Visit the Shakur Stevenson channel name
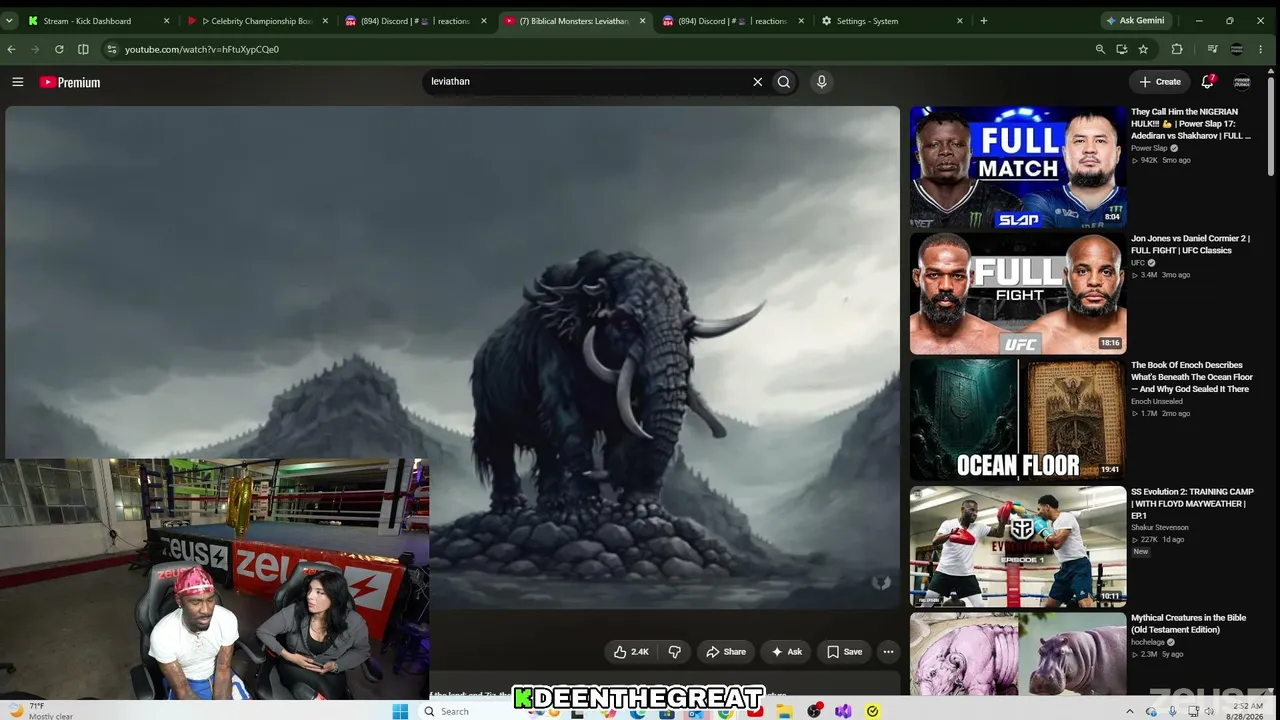Viewport: 1280px width, 720px height. pyautogui.click(x=1158, y=527)
